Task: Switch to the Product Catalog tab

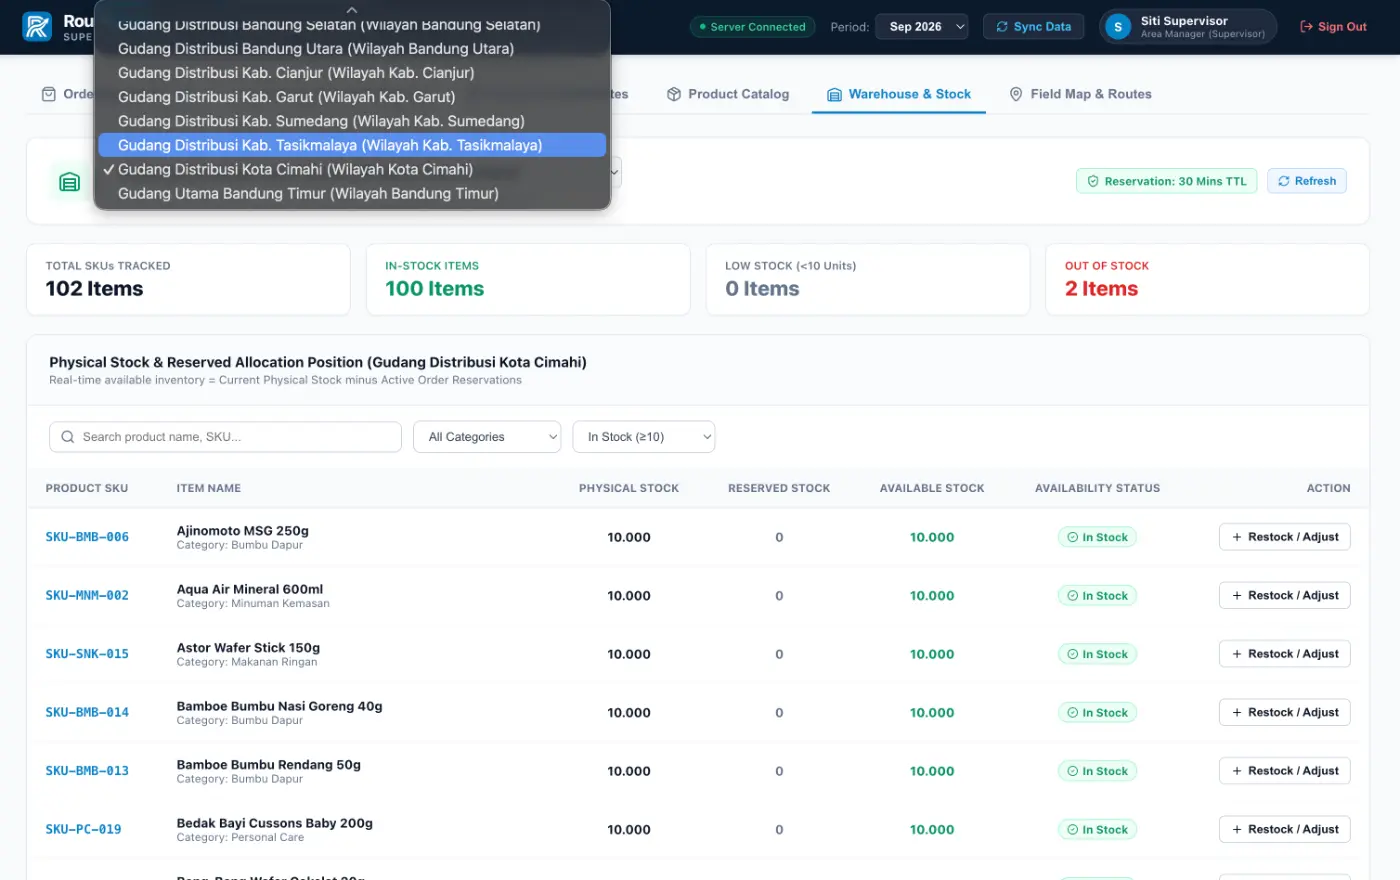Action: click(x=728, y=94)
